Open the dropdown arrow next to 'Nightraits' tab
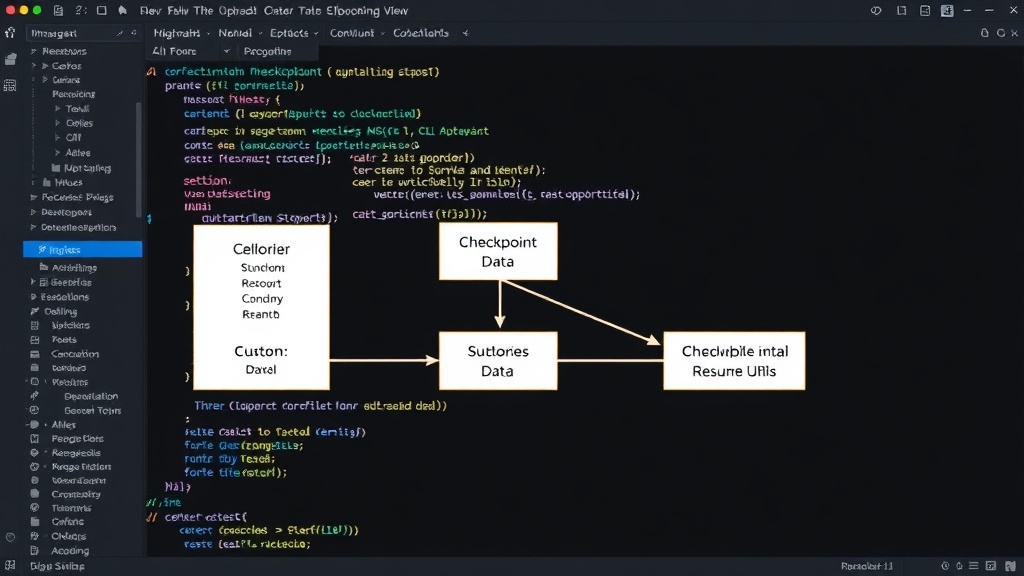1024x576 pixels. 208,33
